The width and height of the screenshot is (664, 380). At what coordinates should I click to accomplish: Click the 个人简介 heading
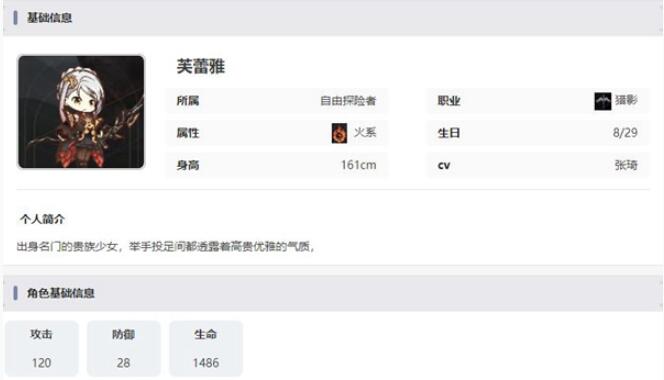click(42, 219)
